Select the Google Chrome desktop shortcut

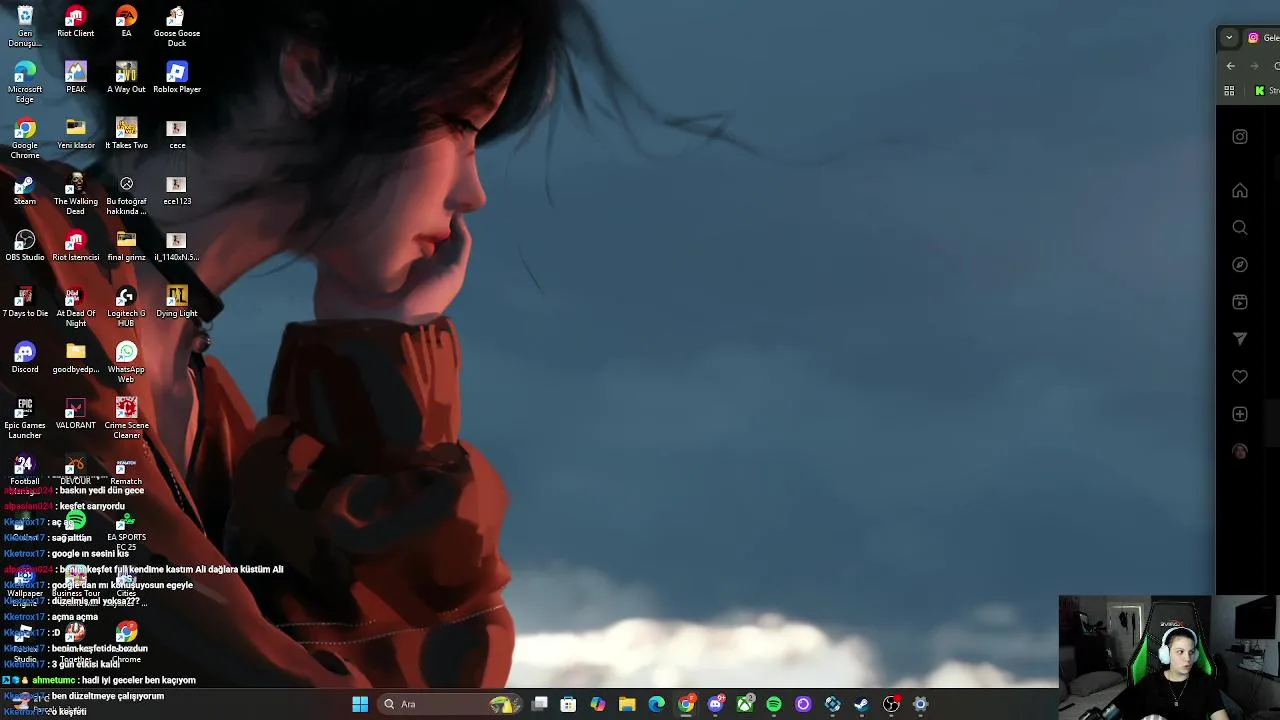pos(25,139)
